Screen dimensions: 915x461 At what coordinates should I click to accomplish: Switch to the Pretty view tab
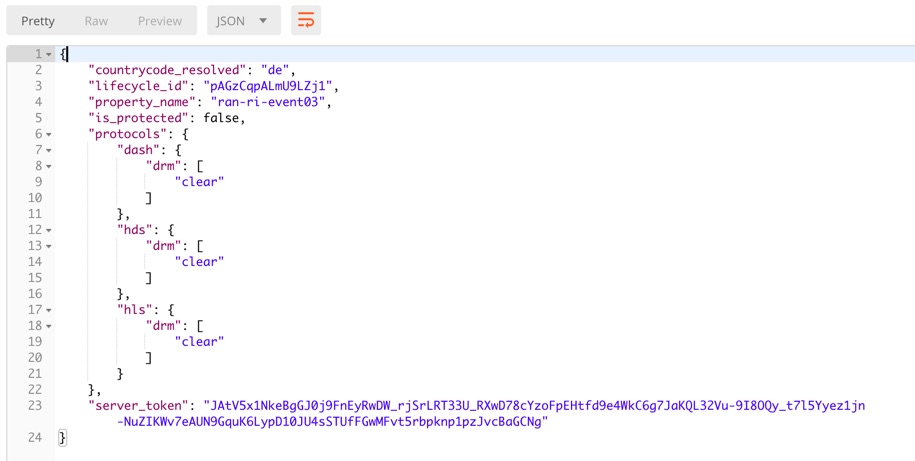coord(38,21)
